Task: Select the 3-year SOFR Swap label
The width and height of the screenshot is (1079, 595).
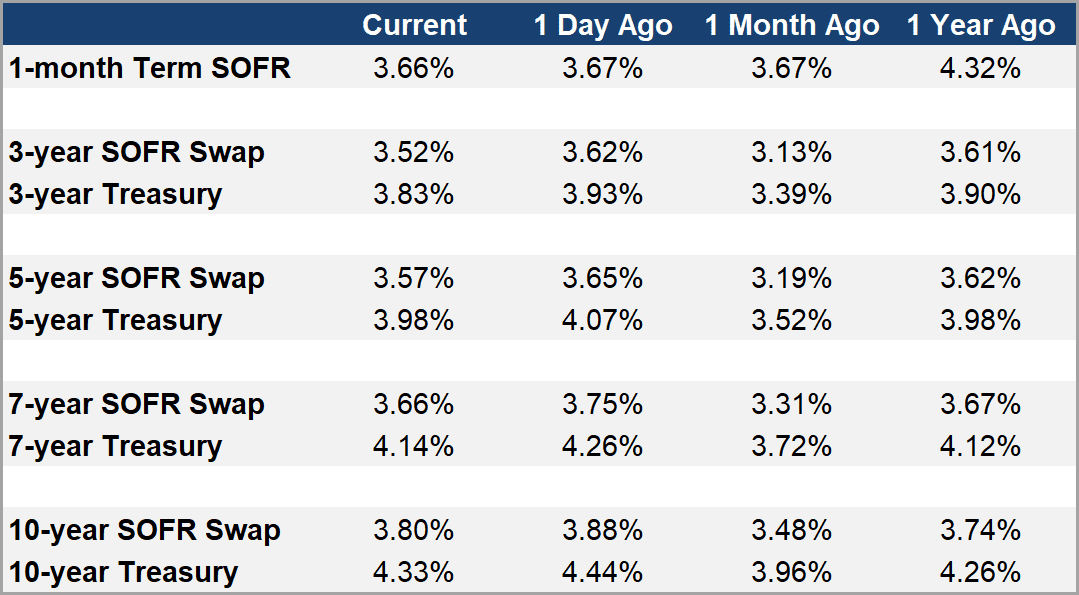Action: 137,152
